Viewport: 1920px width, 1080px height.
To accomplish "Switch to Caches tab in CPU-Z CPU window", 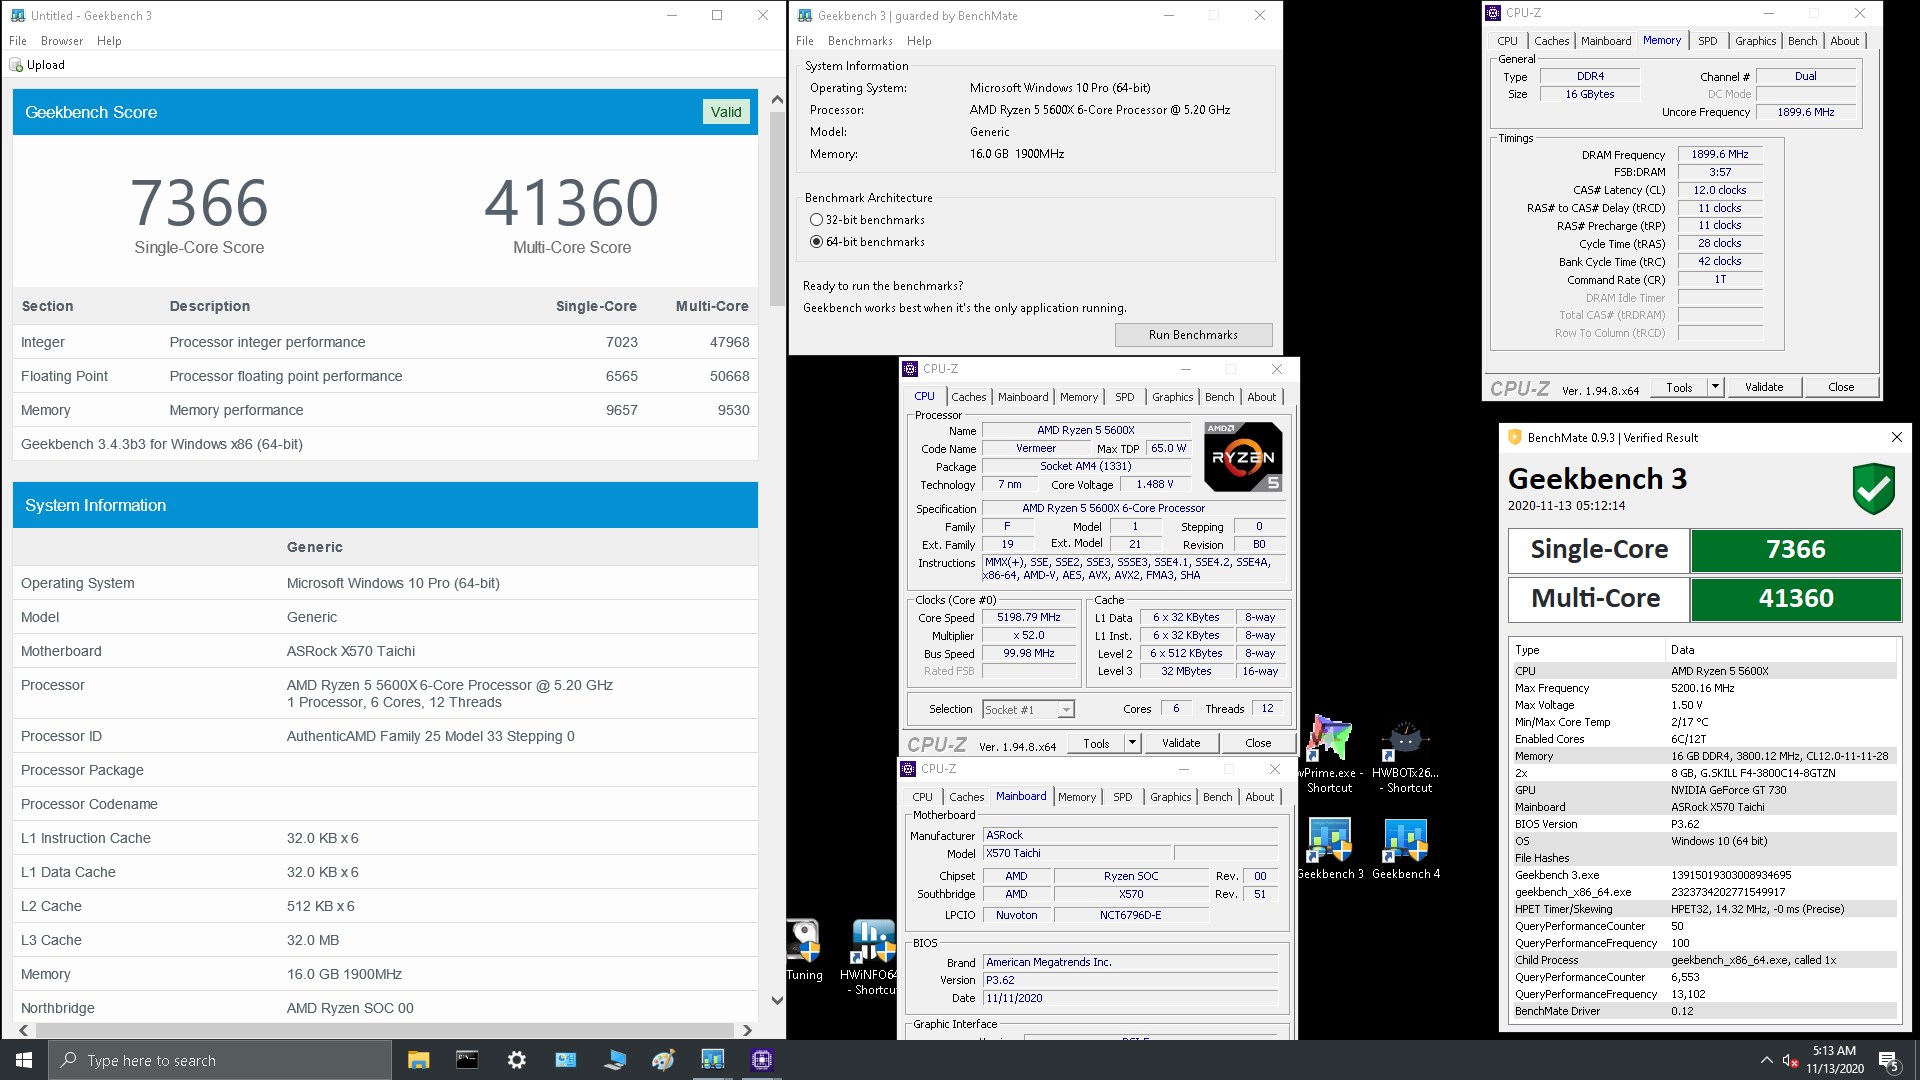I will click(x=968, y=397).
